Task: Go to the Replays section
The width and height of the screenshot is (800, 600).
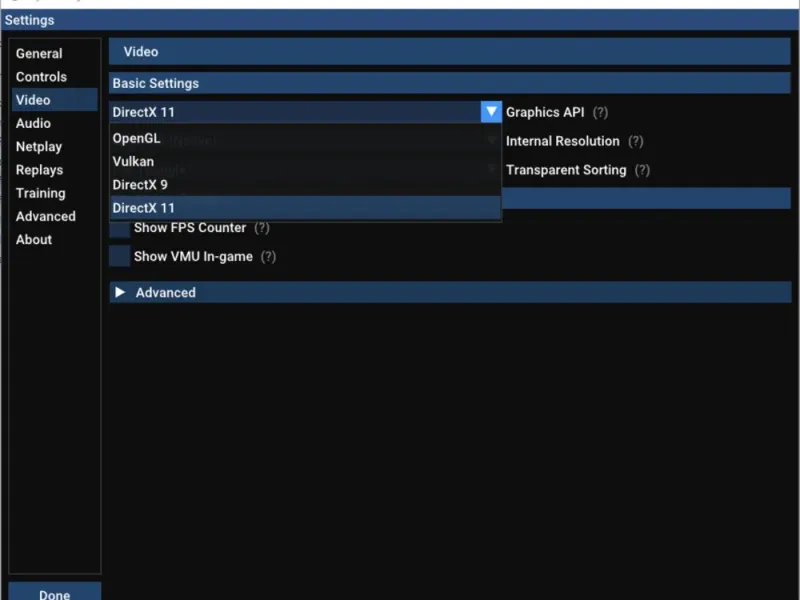Action: pyautogui.click(x=54, y=170)
